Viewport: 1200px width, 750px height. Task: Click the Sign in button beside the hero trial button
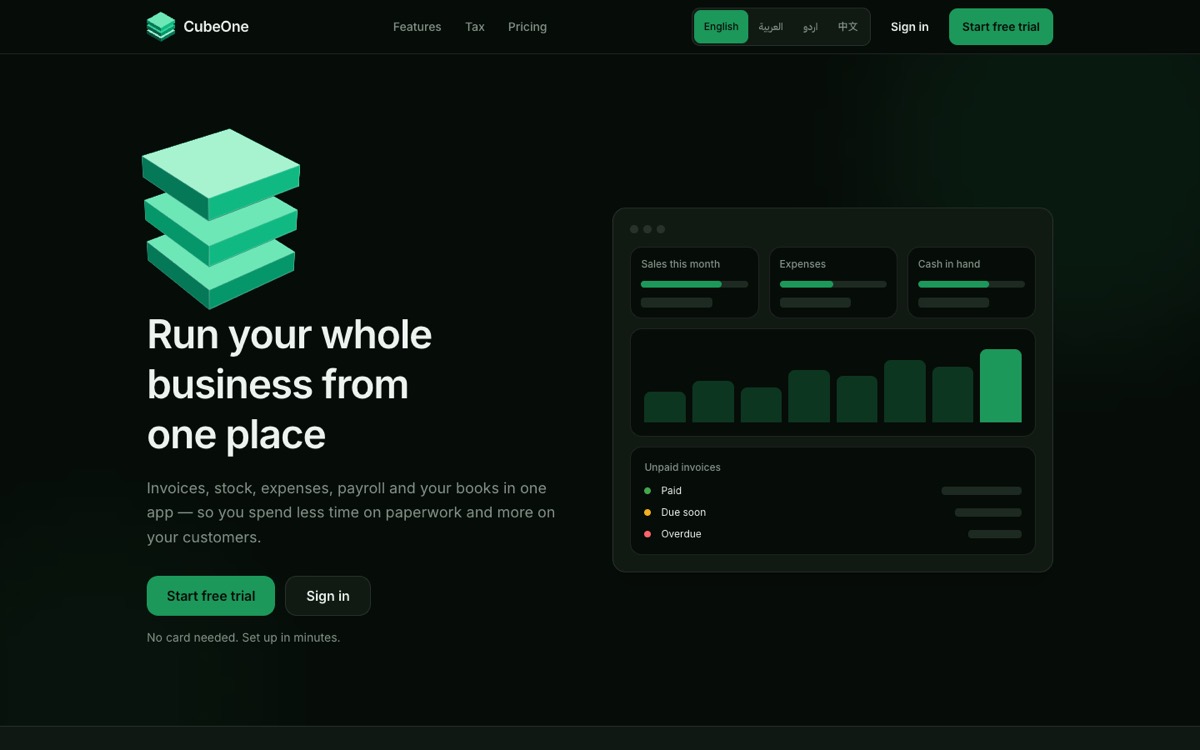click(328, 596)
